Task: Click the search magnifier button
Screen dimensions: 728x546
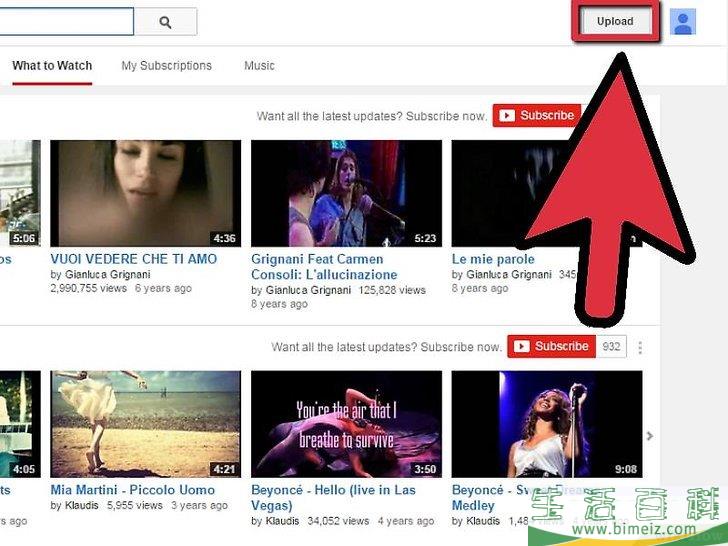Action: 165,22
